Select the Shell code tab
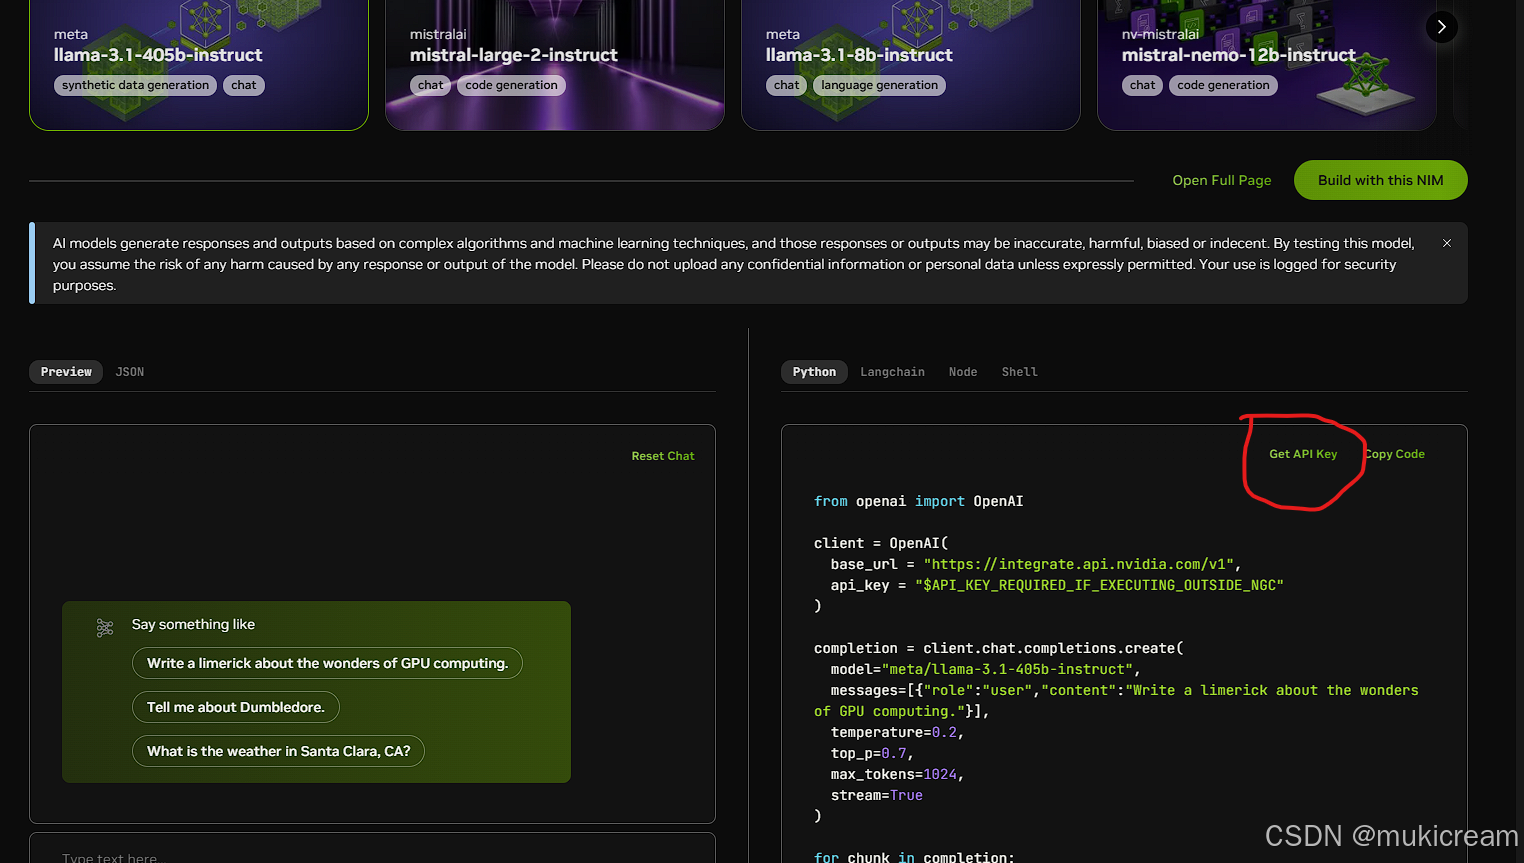Image resolution: width=1524 pixels, height=863 pixels. click(x=1020, y=372)
